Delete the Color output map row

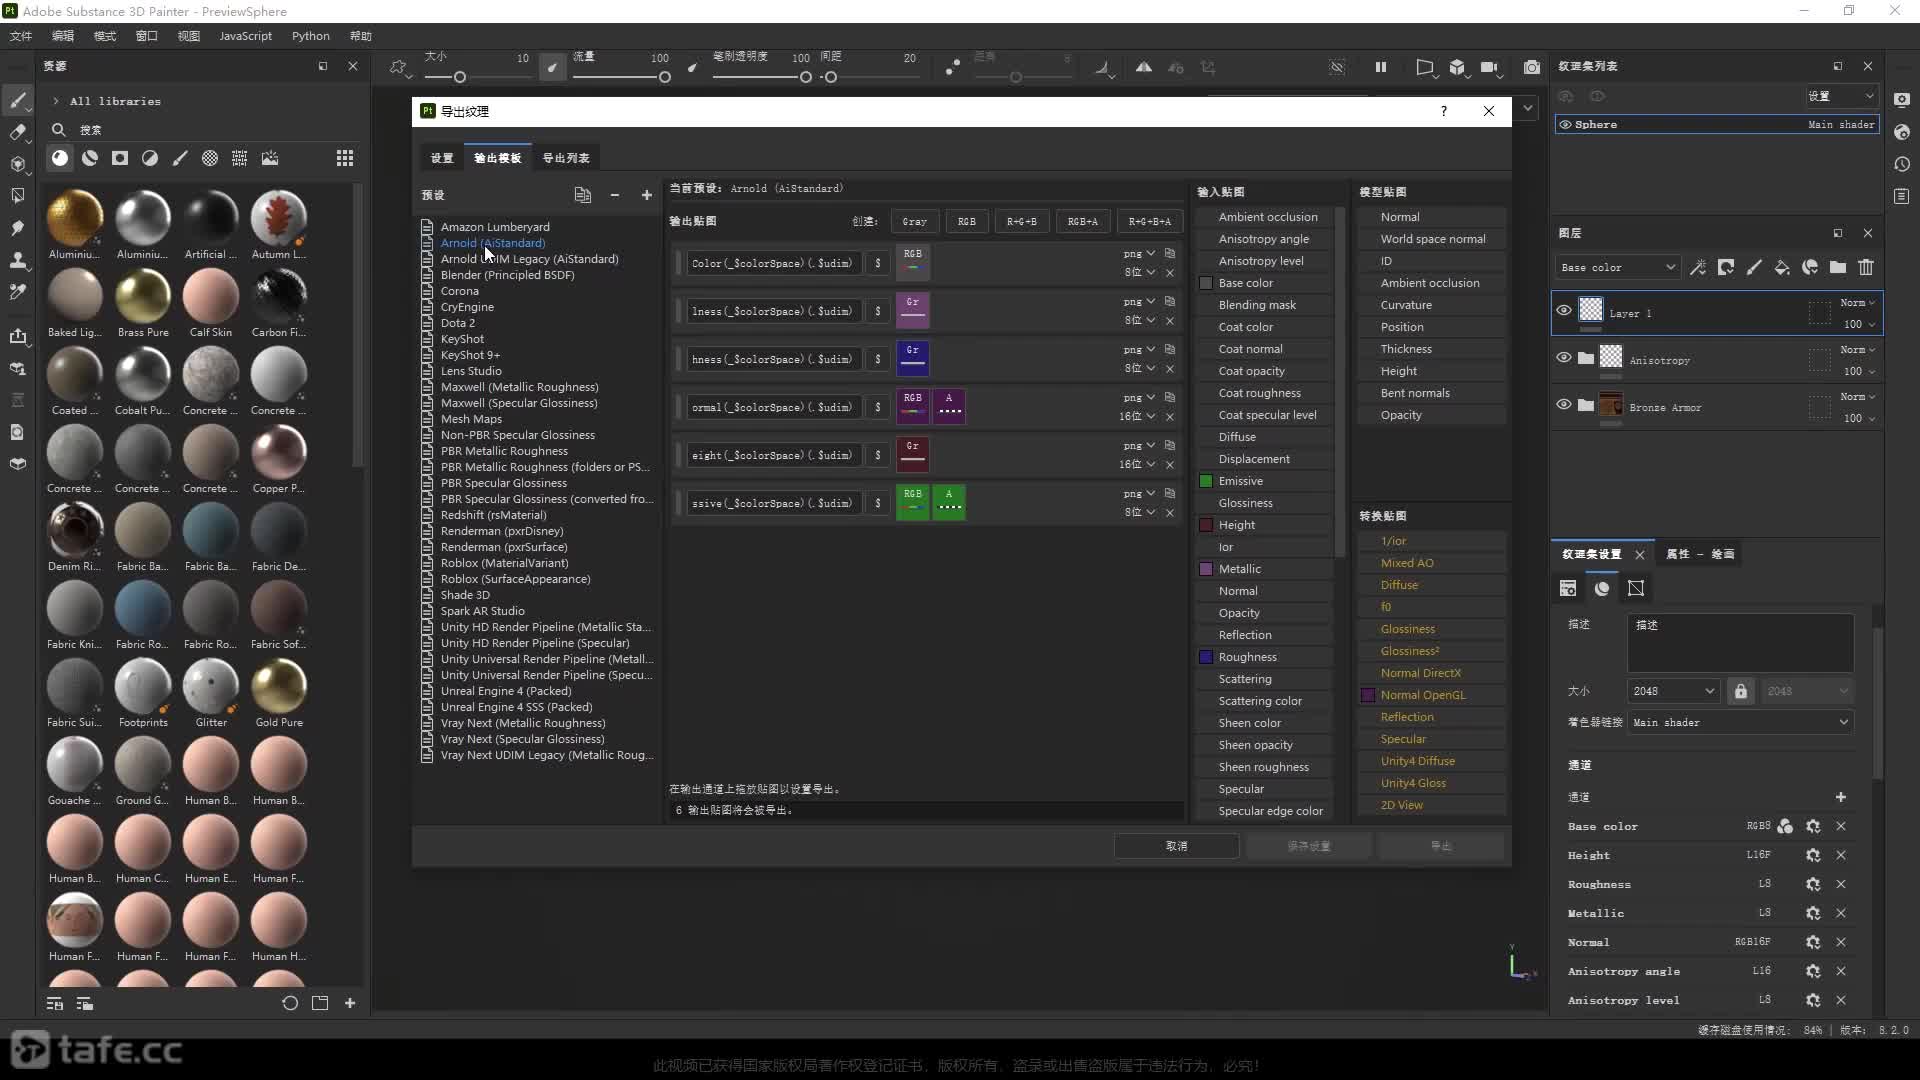click(x=1170, y=273)
